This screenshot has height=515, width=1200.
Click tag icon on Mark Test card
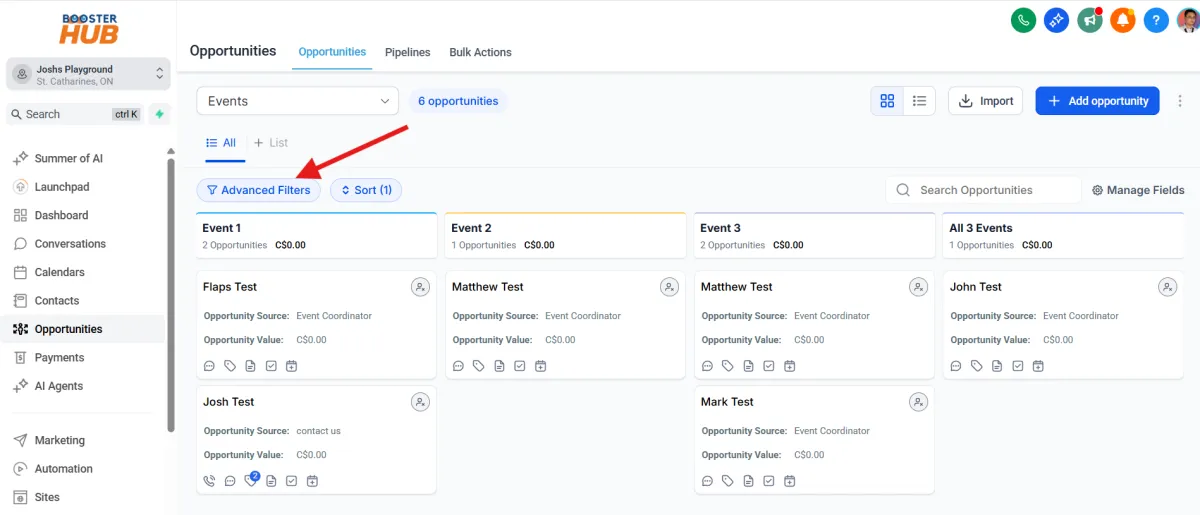tap(728, 481)
